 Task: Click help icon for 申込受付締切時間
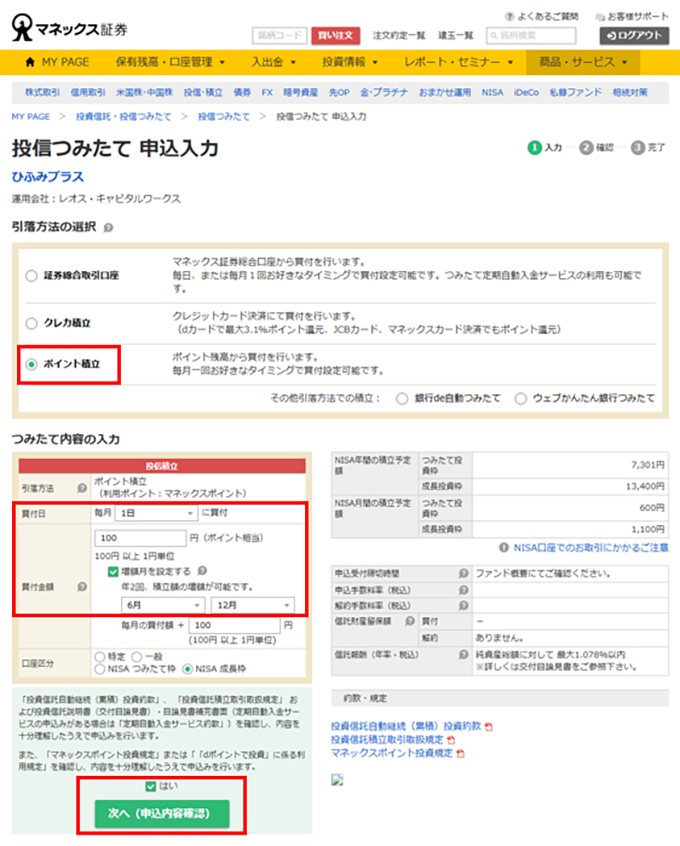(463, 573)
